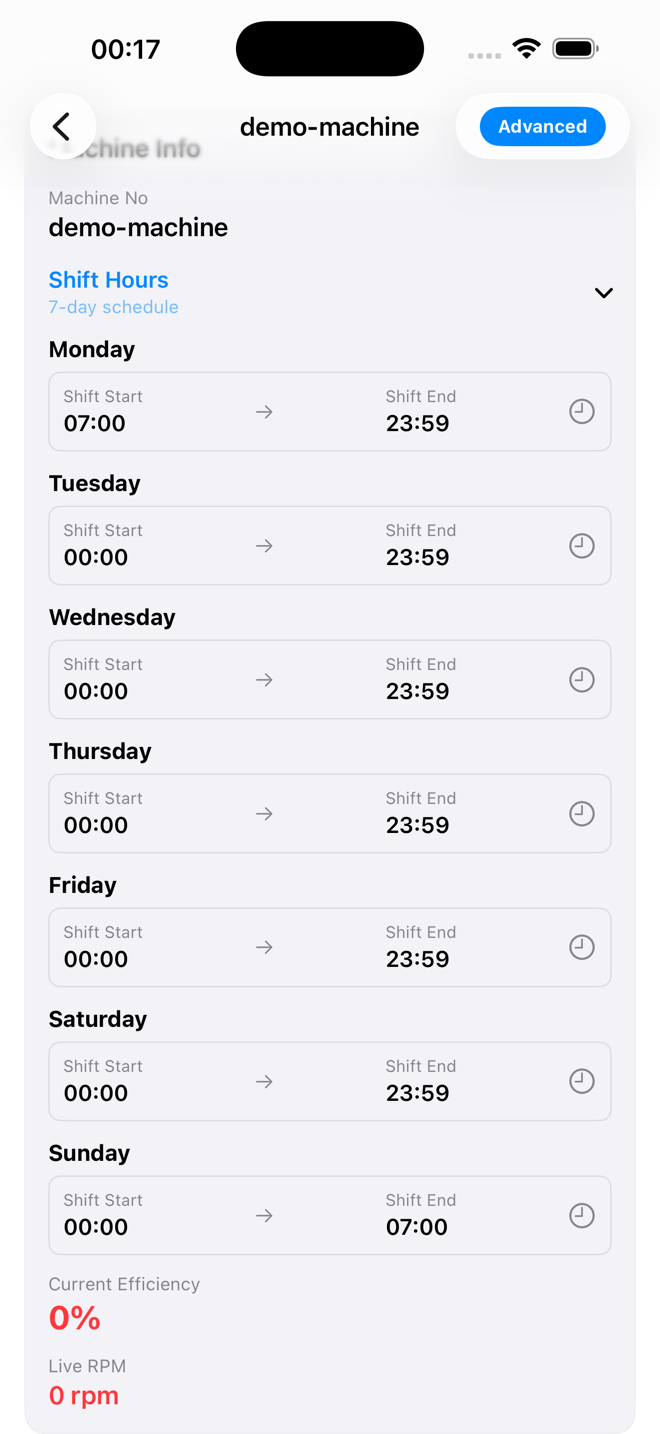Image resolution: width=660 pixels, height=1434 pixels.
Task: Tap Saturday's clock icon
Action: tap(582, 1081)
